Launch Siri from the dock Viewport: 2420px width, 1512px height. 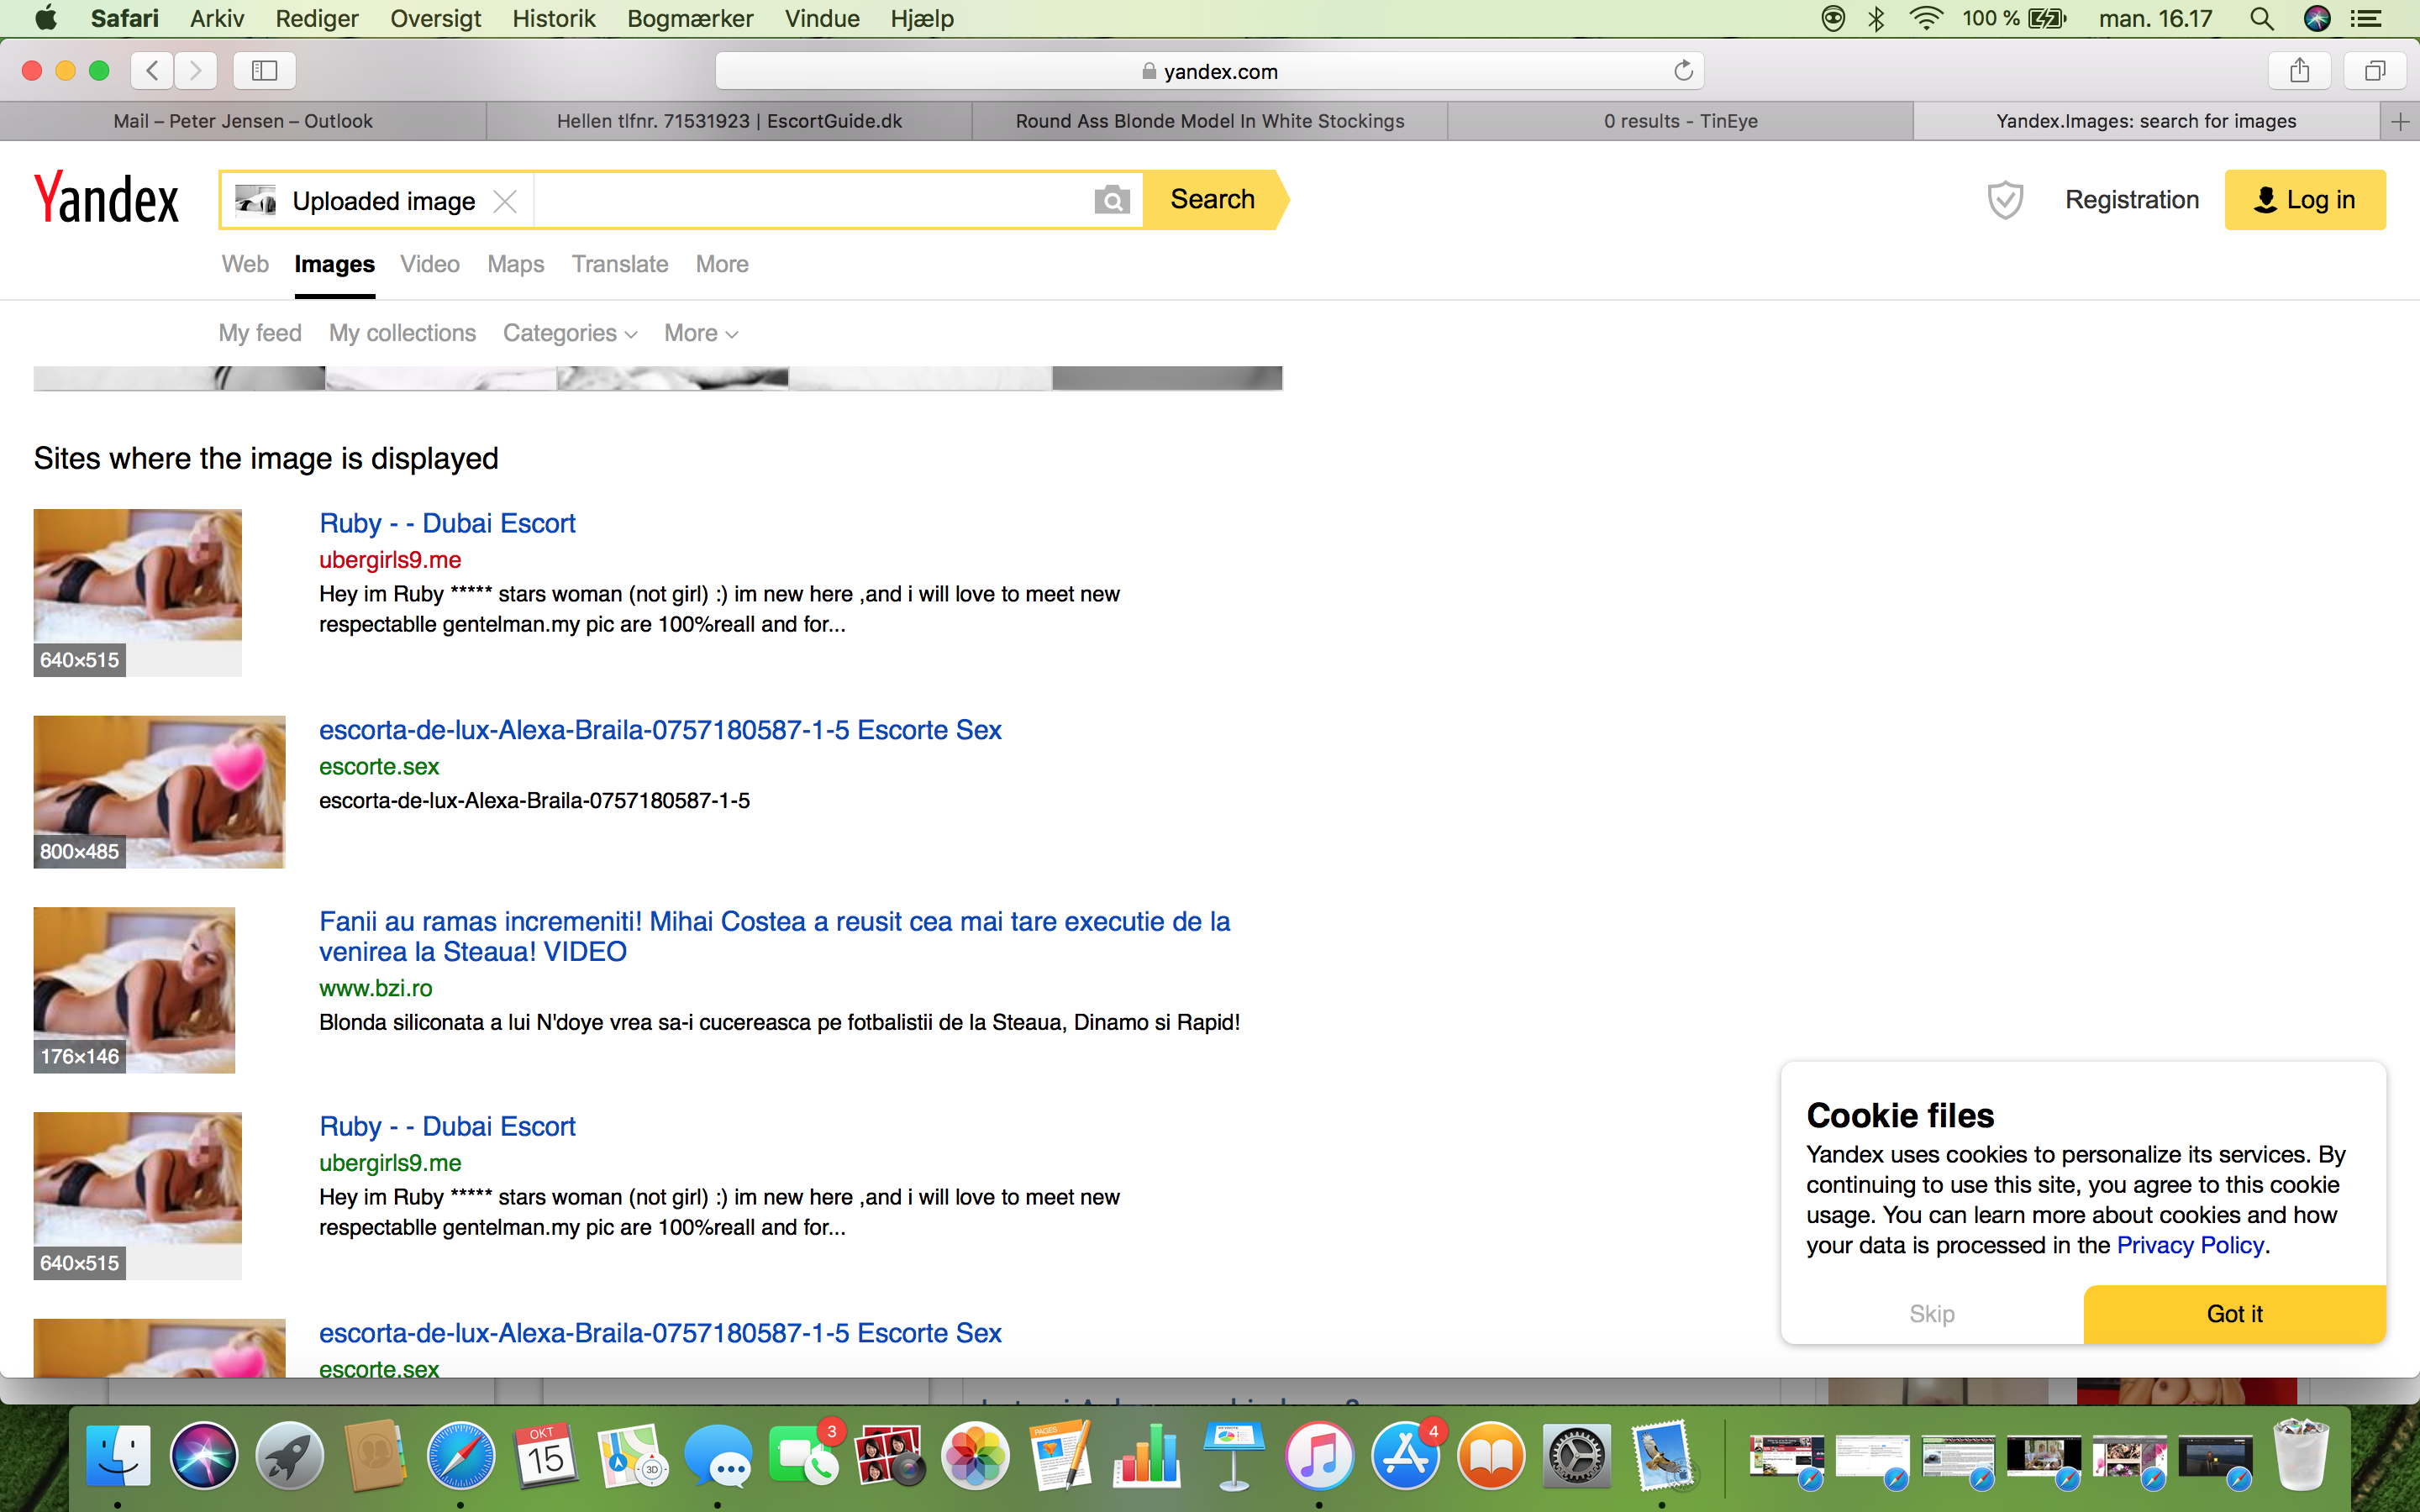(x=204, y=1456)
